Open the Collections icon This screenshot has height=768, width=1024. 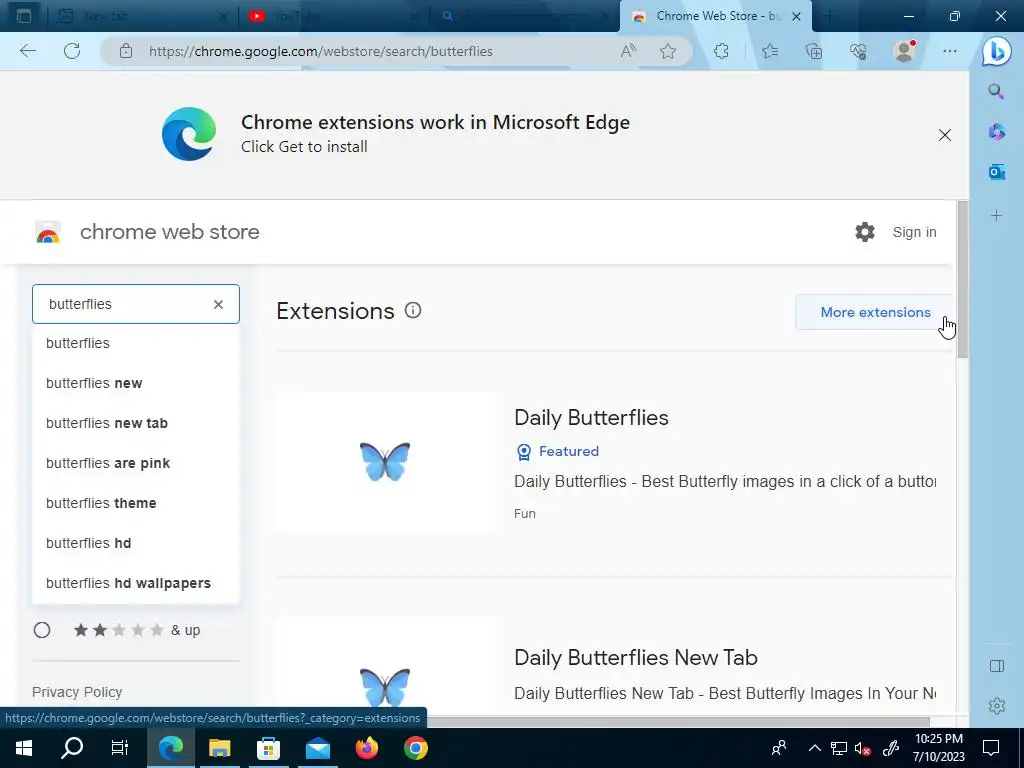pos(814,51)
